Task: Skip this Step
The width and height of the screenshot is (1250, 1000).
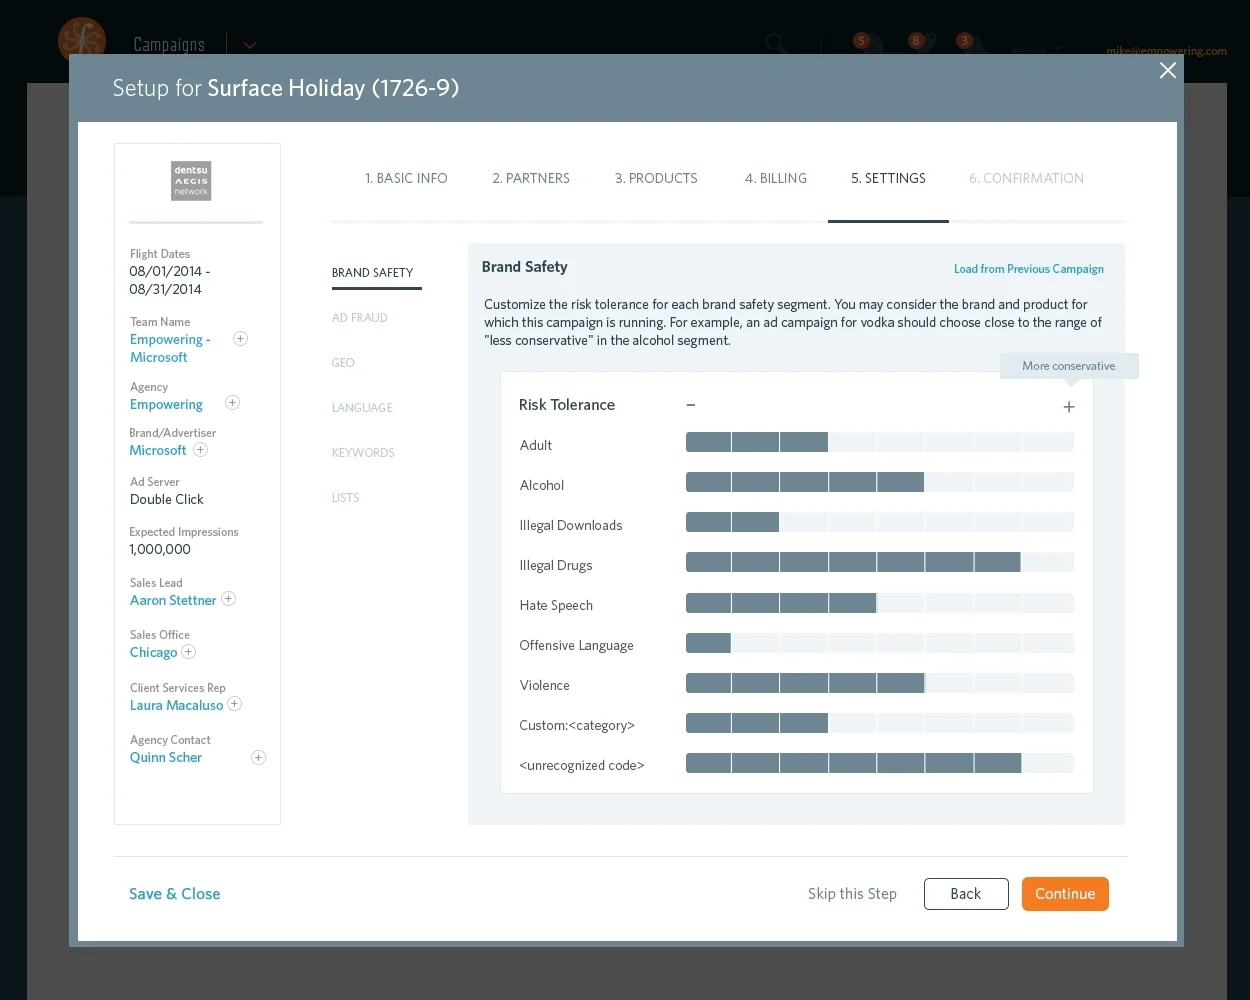Action: [x=852, y=893]
